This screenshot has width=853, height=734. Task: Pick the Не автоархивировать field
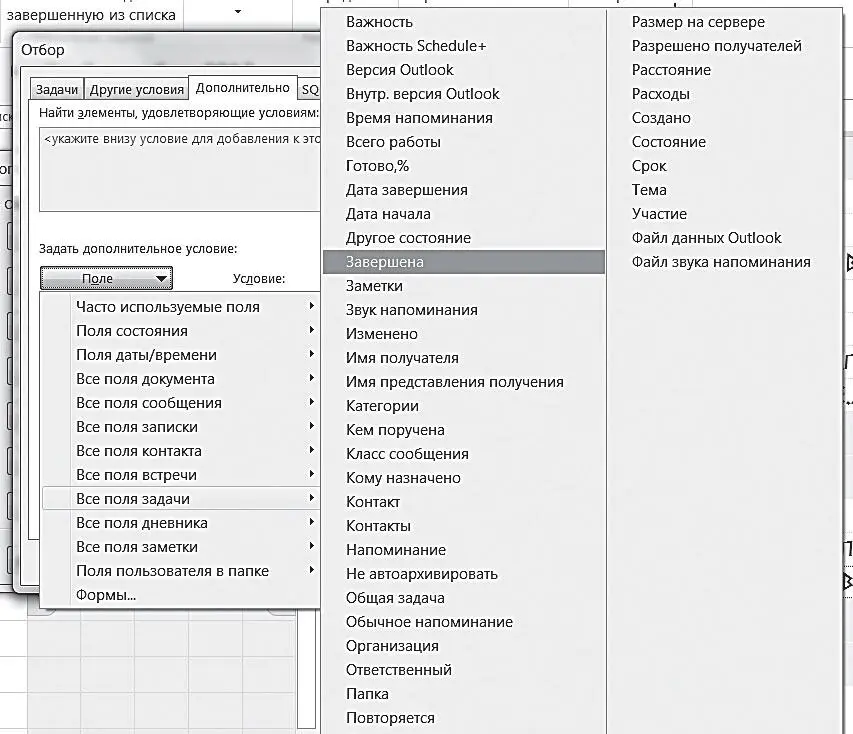tap(463, 573)
